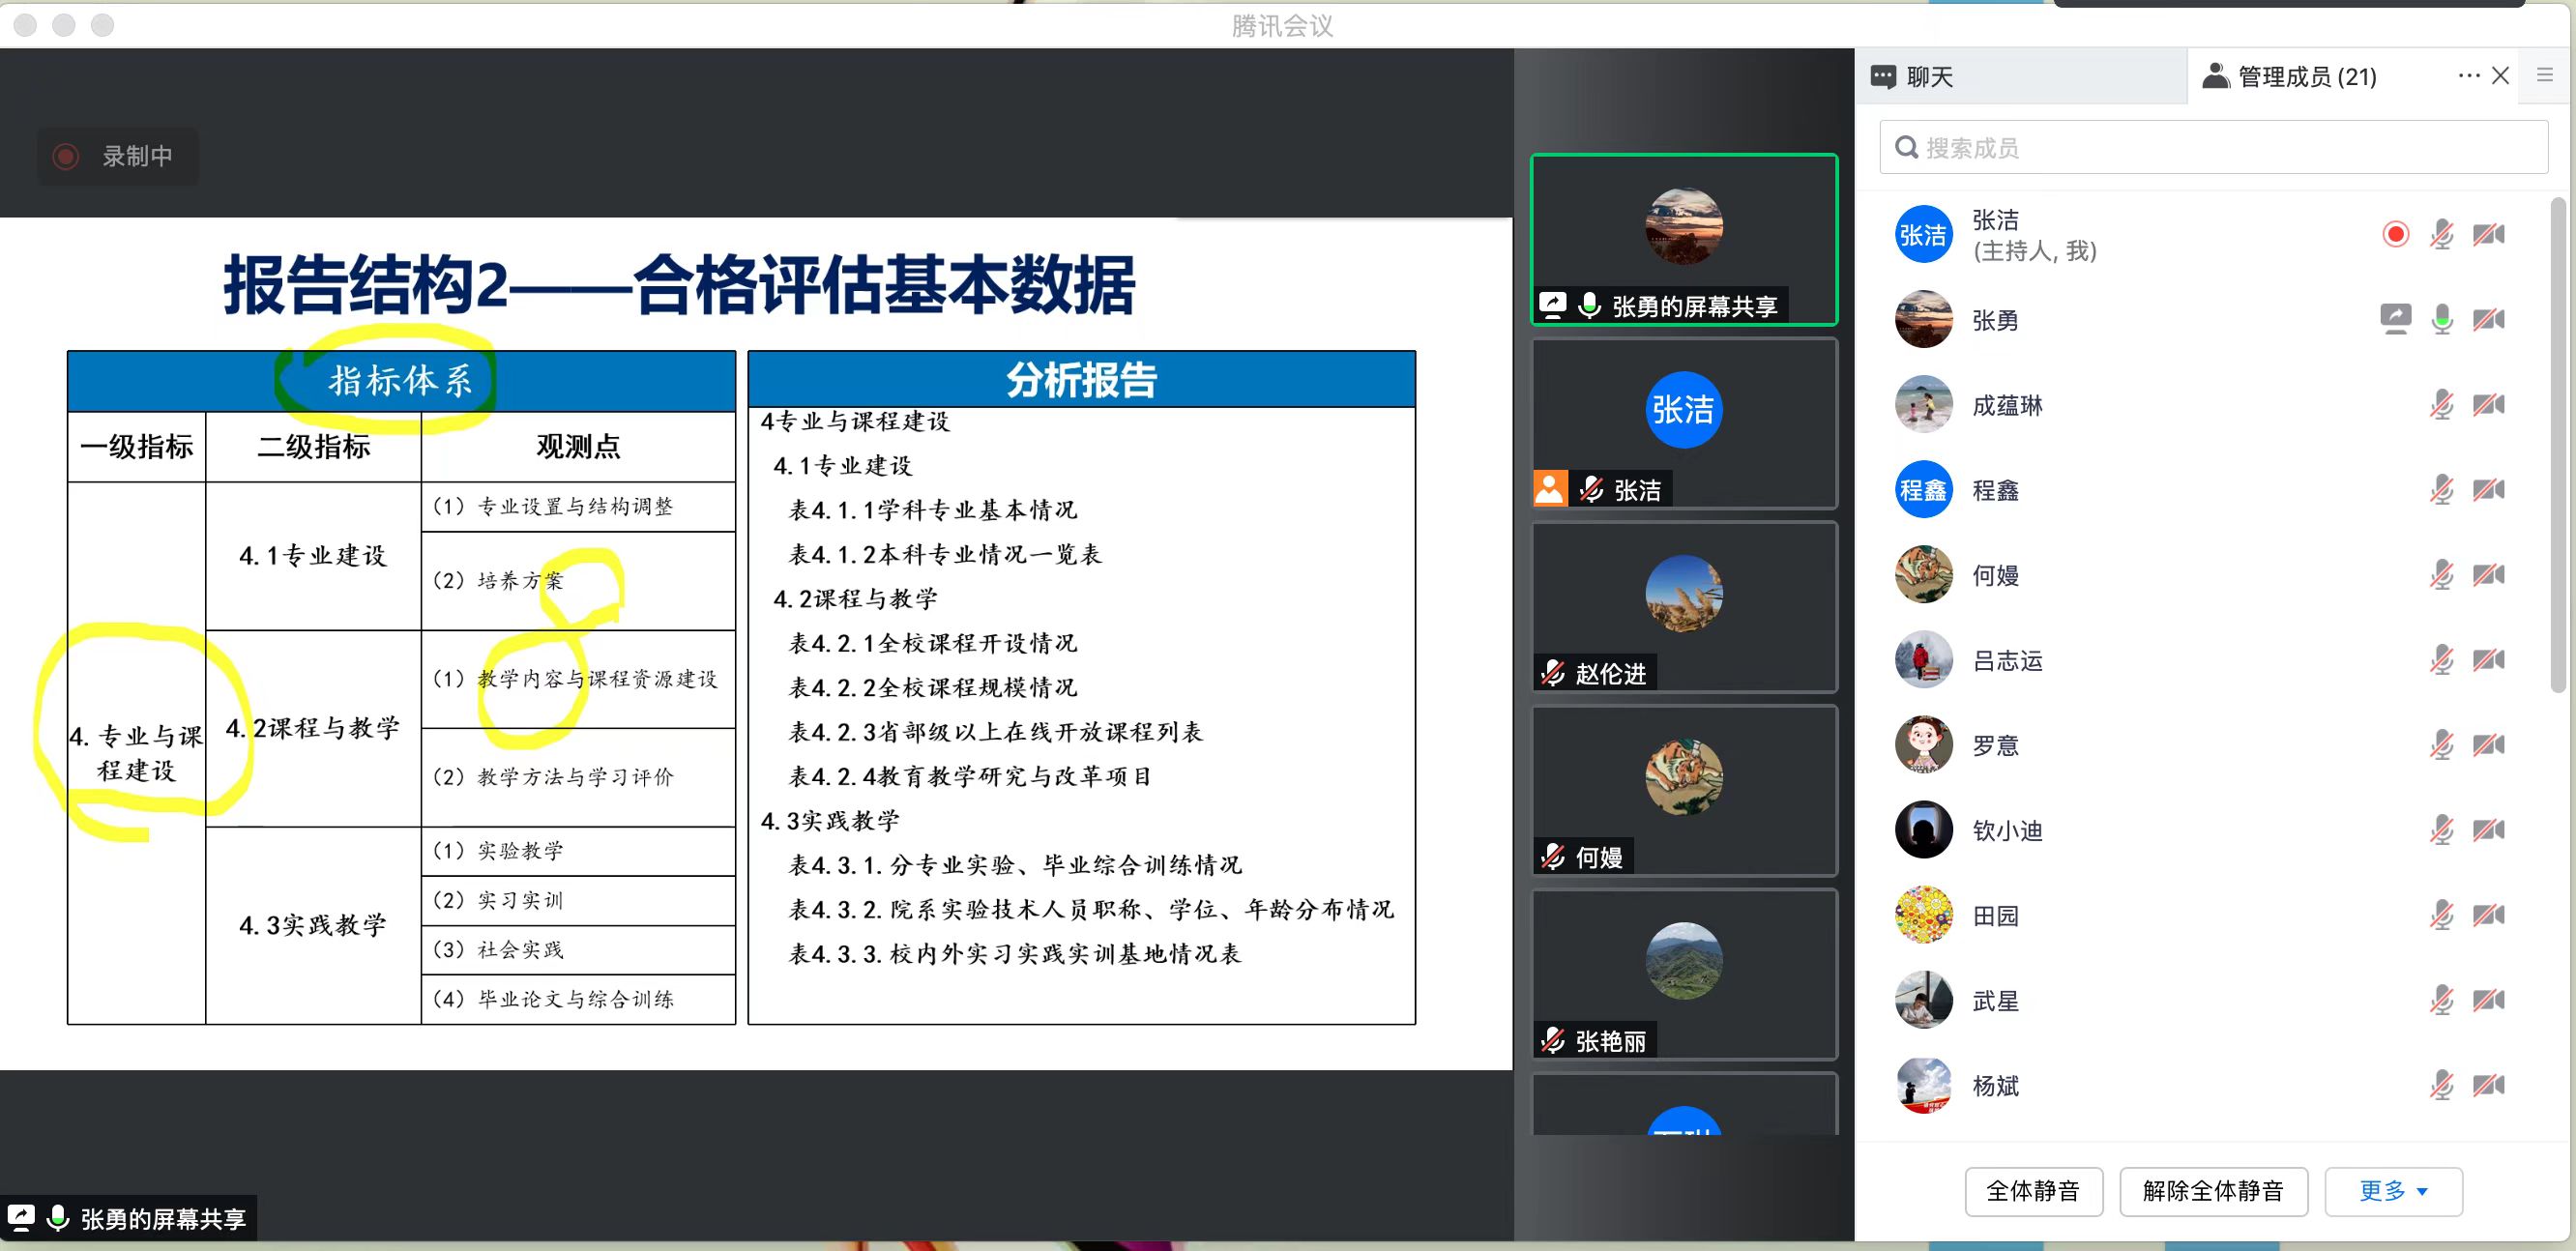Select 何嫚 video tile
Viewport: 2576px width, 1251px height.
pyautogui.click(x=1684, y=791)
